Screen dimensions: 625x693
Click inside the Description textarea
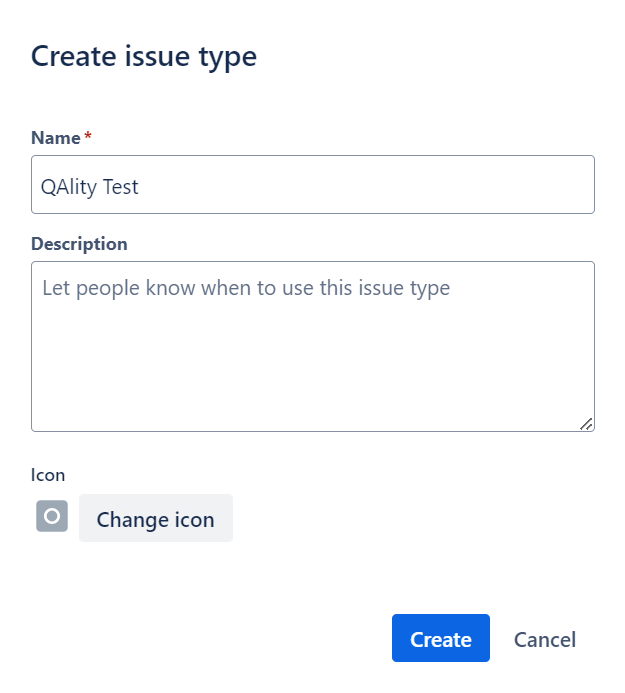(313, 346)
